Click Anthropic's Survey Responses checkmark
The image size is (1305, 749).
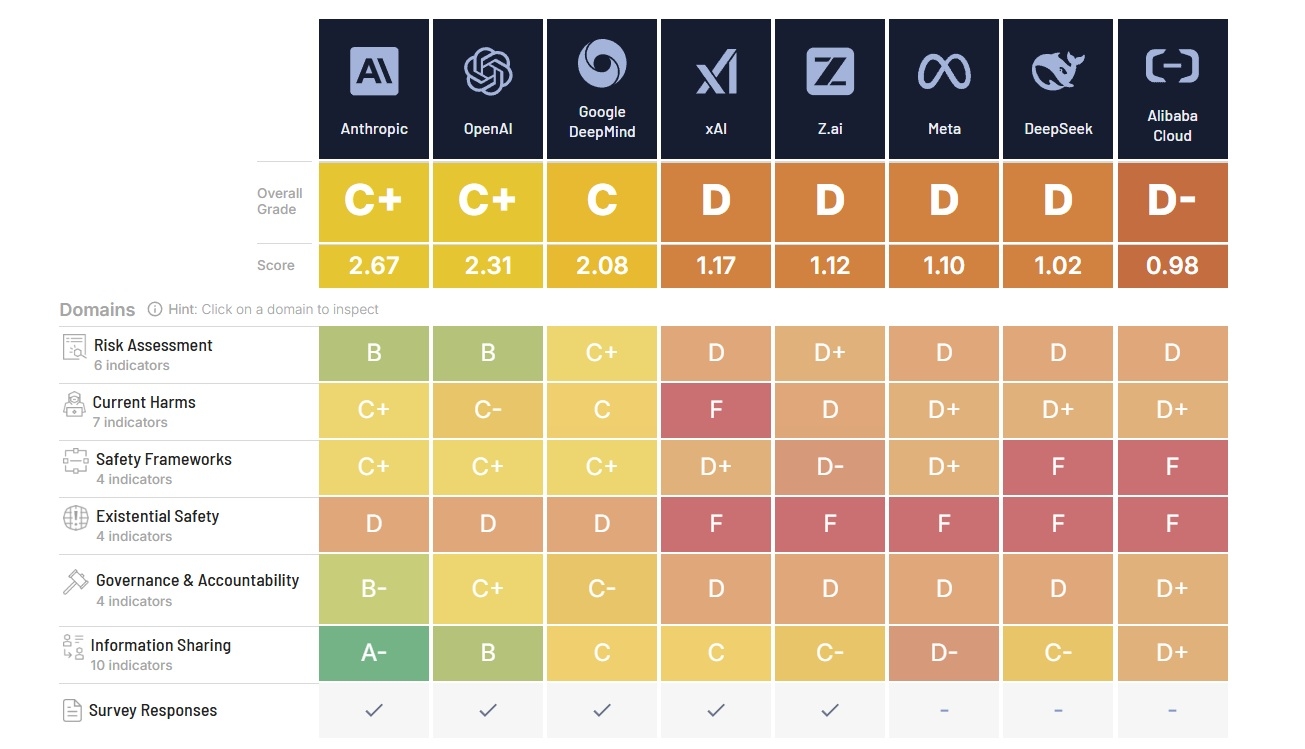click(373, 711)
